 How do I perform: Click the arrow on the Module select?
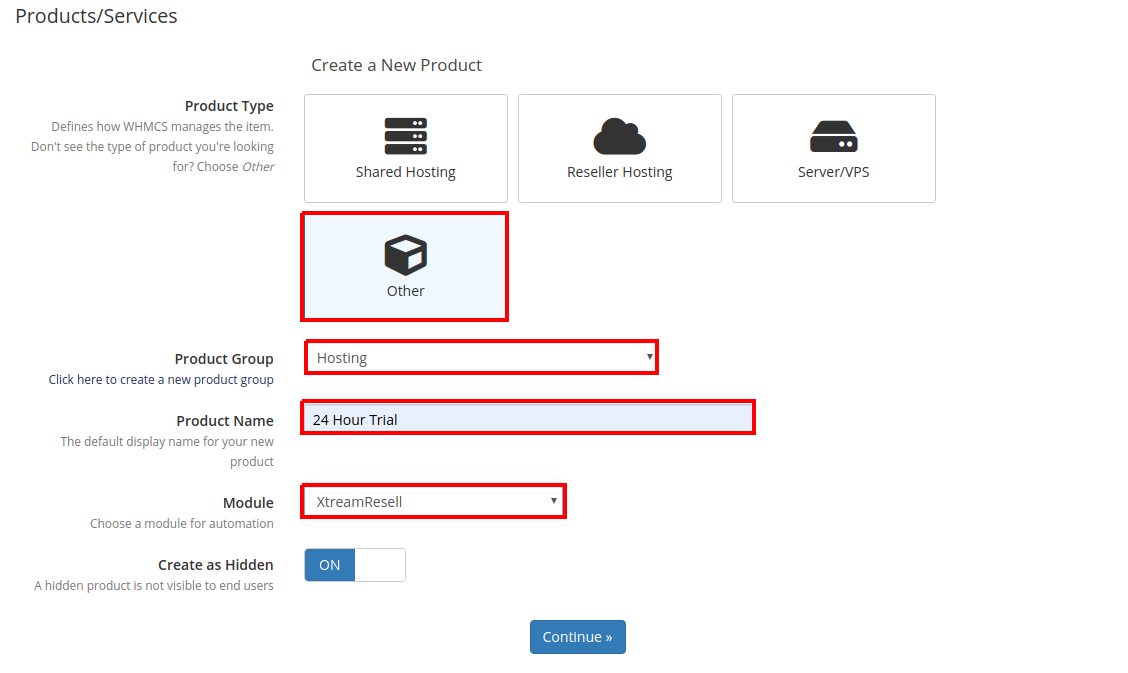[x=554, y=500]
